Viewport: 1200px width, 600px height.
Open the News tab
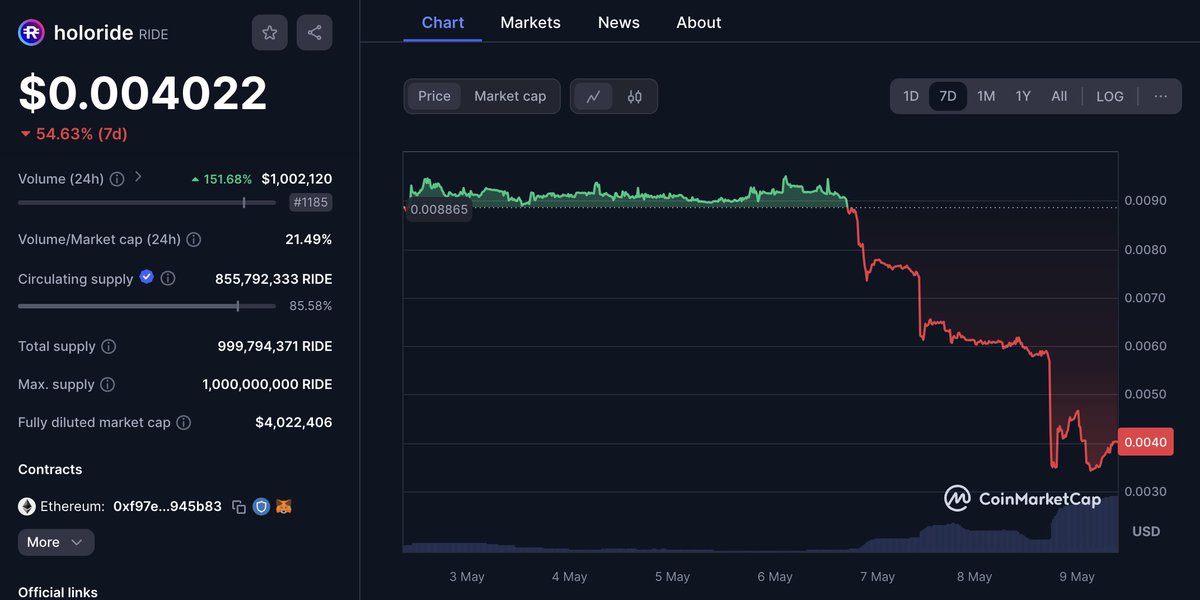tap(618, 22)
